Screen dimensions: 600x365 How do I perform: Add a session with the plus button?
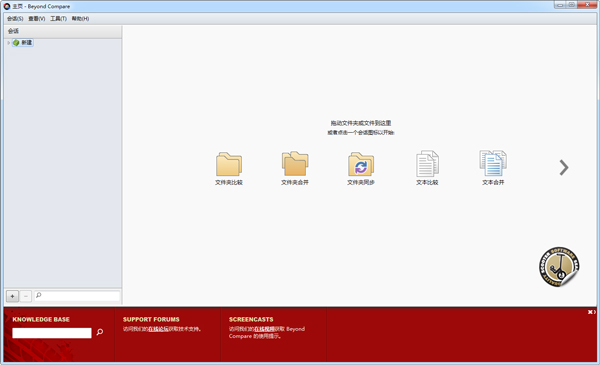point(12,296)
